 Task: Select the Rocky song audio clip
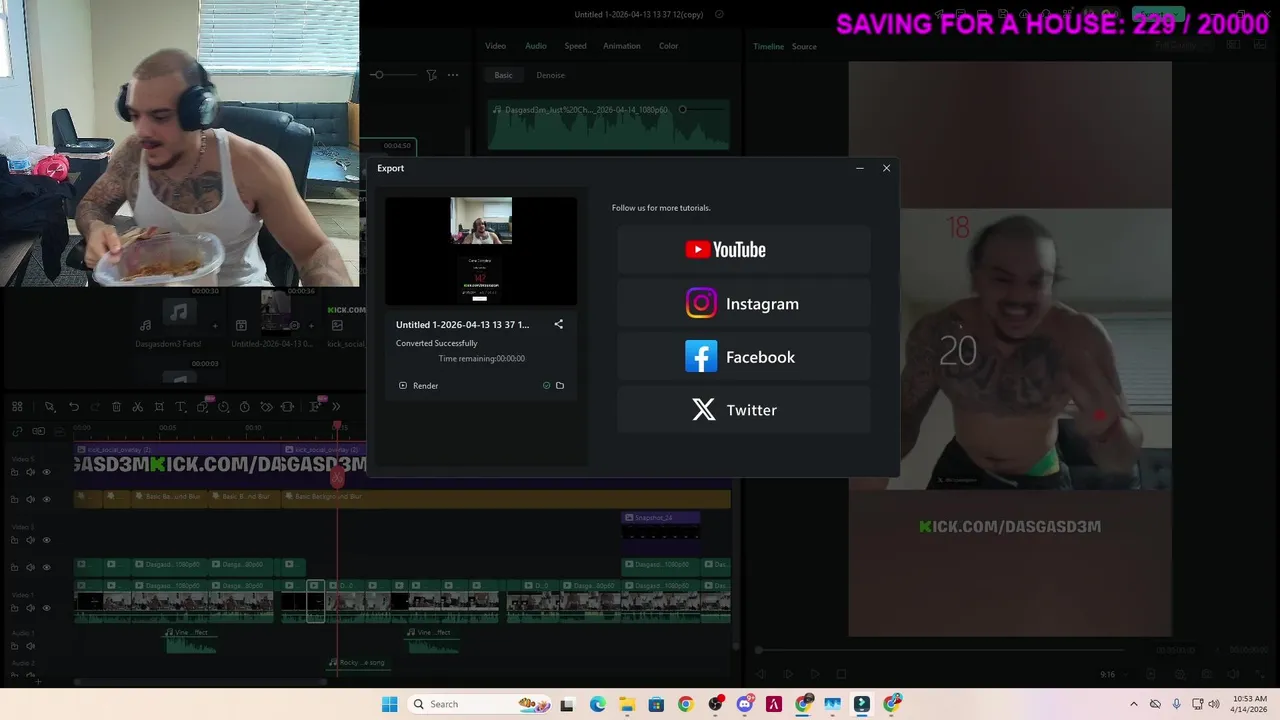click(x=358, y=662)
